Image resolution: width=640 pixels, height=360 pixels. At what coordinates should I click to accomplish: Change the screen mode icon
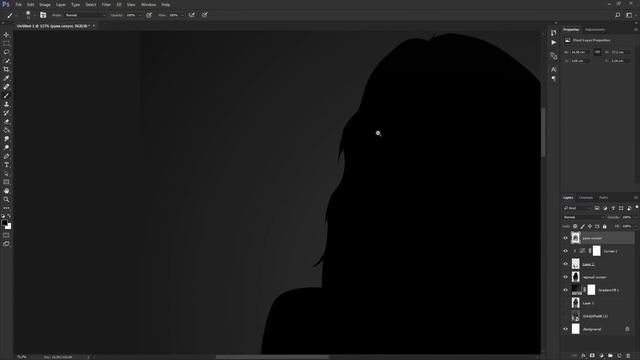(x=6, y=244)
